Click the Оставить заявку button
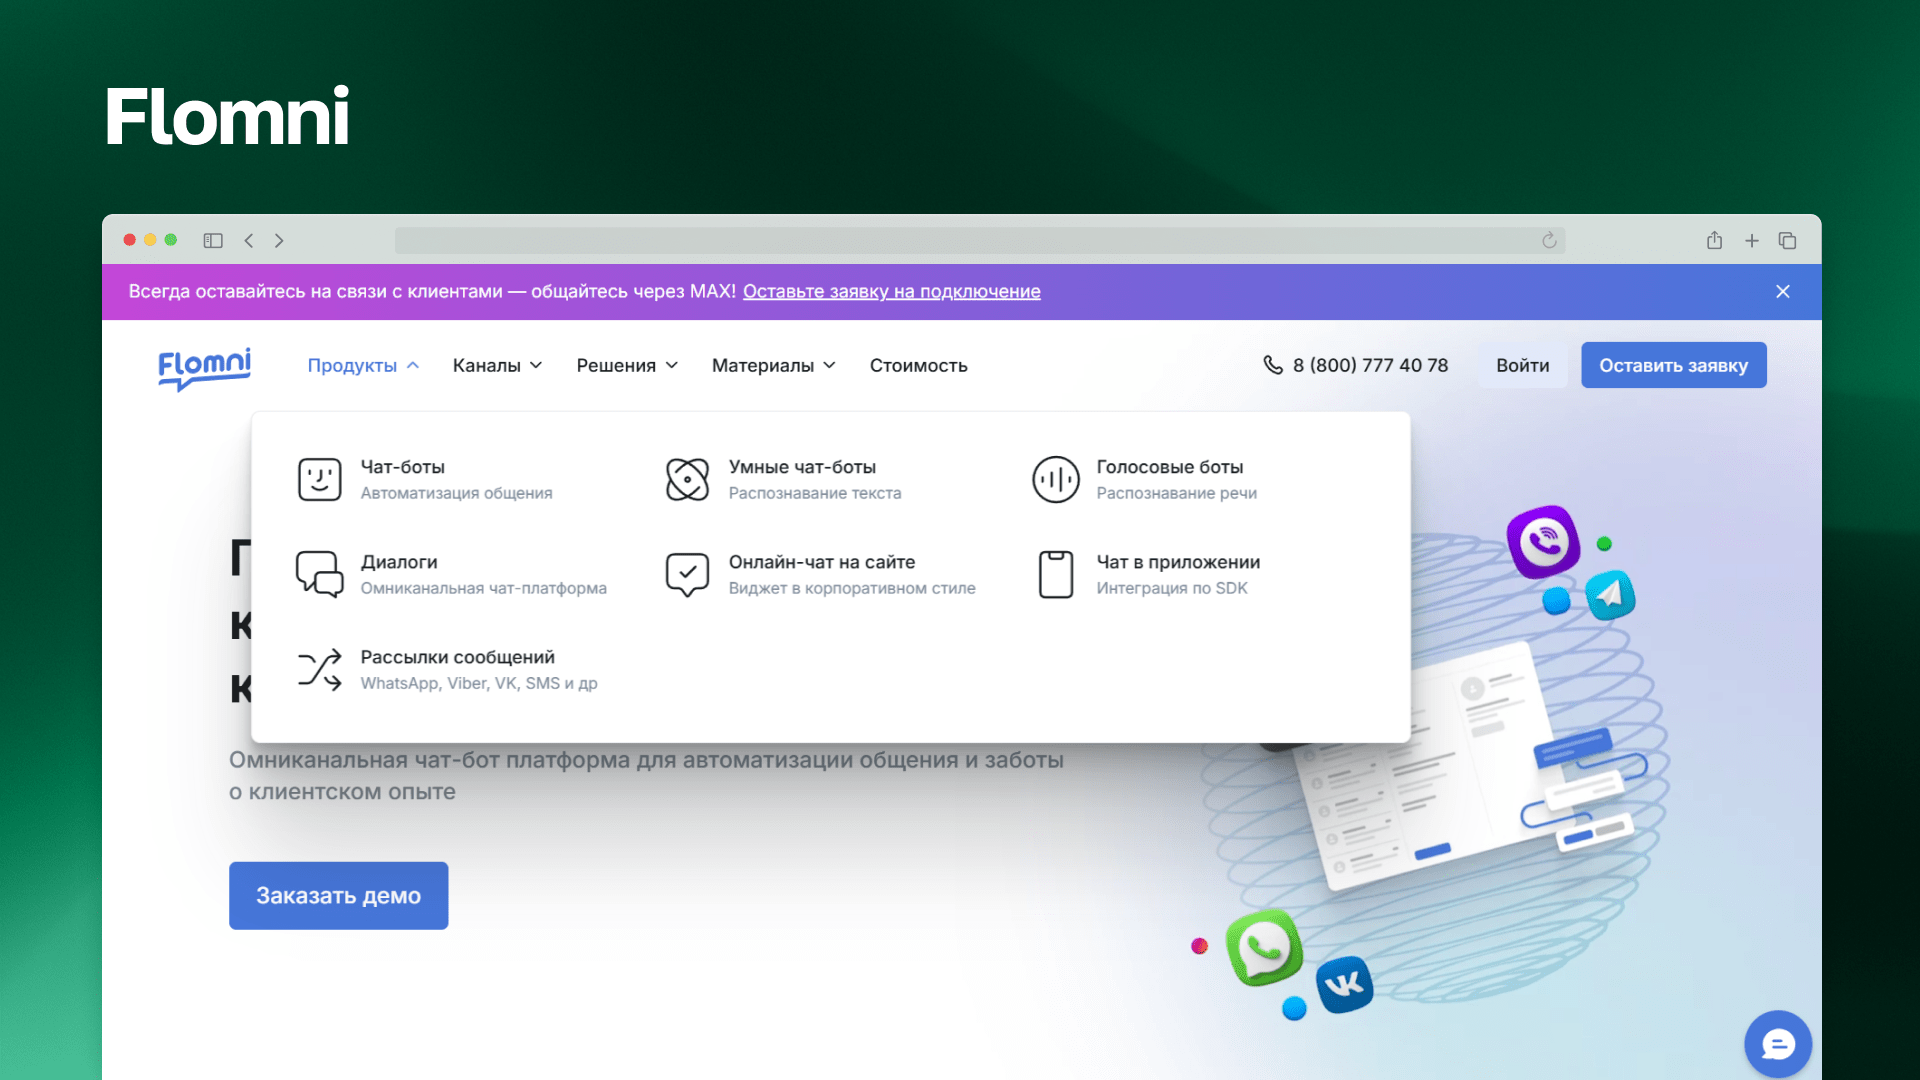Screen dimensions: 1920x1080 (x=1673, y=365)
